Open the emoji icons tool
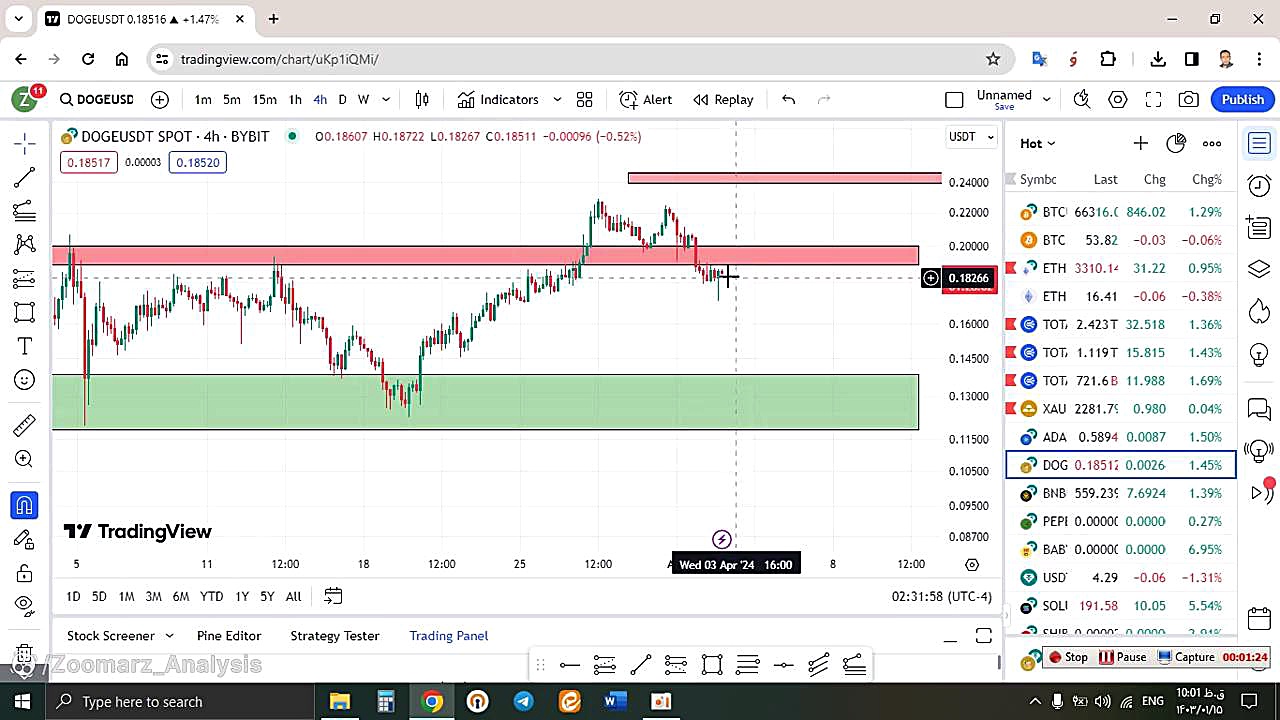The height and width of the screenshot is (720, 1280). 25,380
